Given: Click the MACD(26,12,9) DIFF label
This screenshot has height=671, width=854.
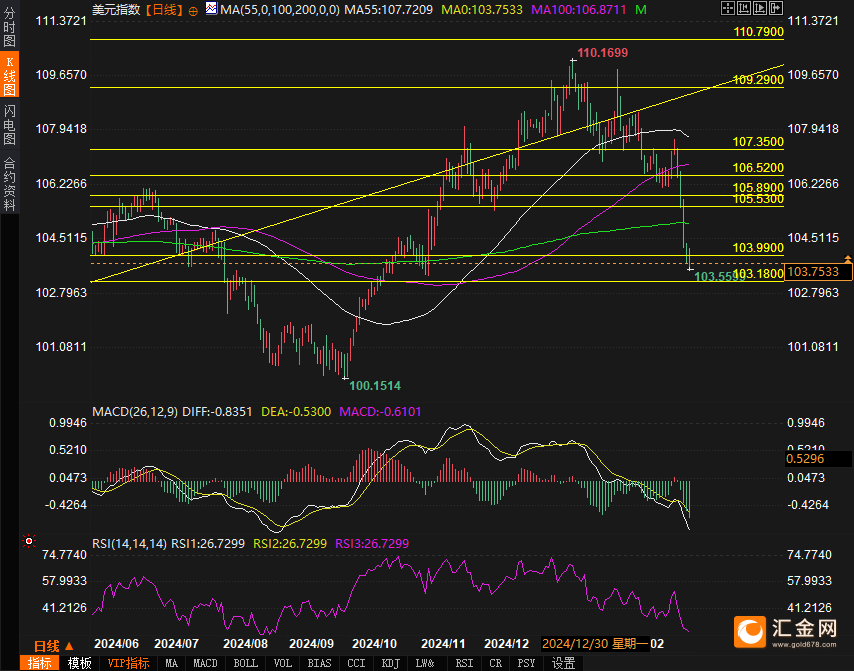Looking at the screenshot, I should point(172,412).
